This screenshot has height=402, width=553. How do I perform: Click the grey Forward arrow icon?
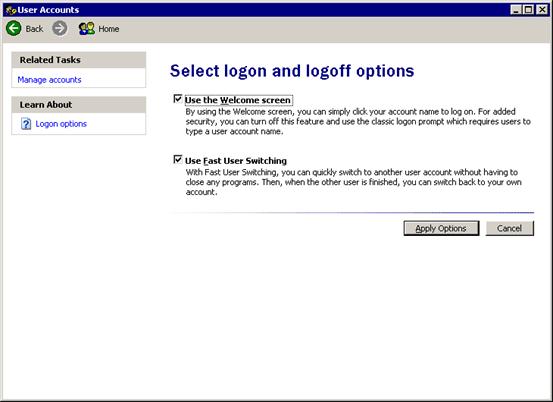pyautogui.click(x=60, y=28)
